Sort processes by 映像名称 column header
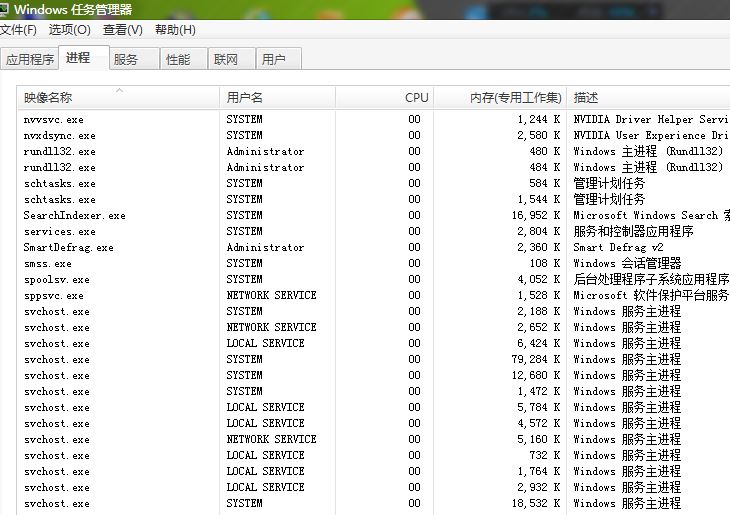This screenshot has width=730, height=515. click(x=118, y=98)
